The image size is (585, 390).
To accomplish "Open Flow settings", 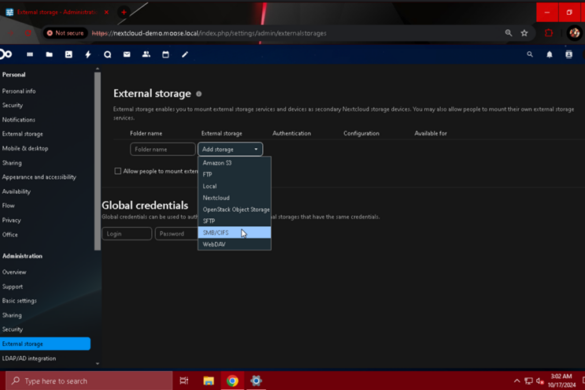I will pos(8,206).
